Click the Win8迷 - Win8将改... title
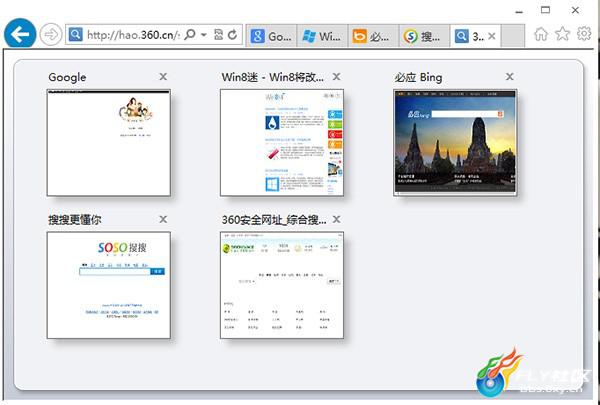Viewport: 600px width, 405px height. [272, 77]
